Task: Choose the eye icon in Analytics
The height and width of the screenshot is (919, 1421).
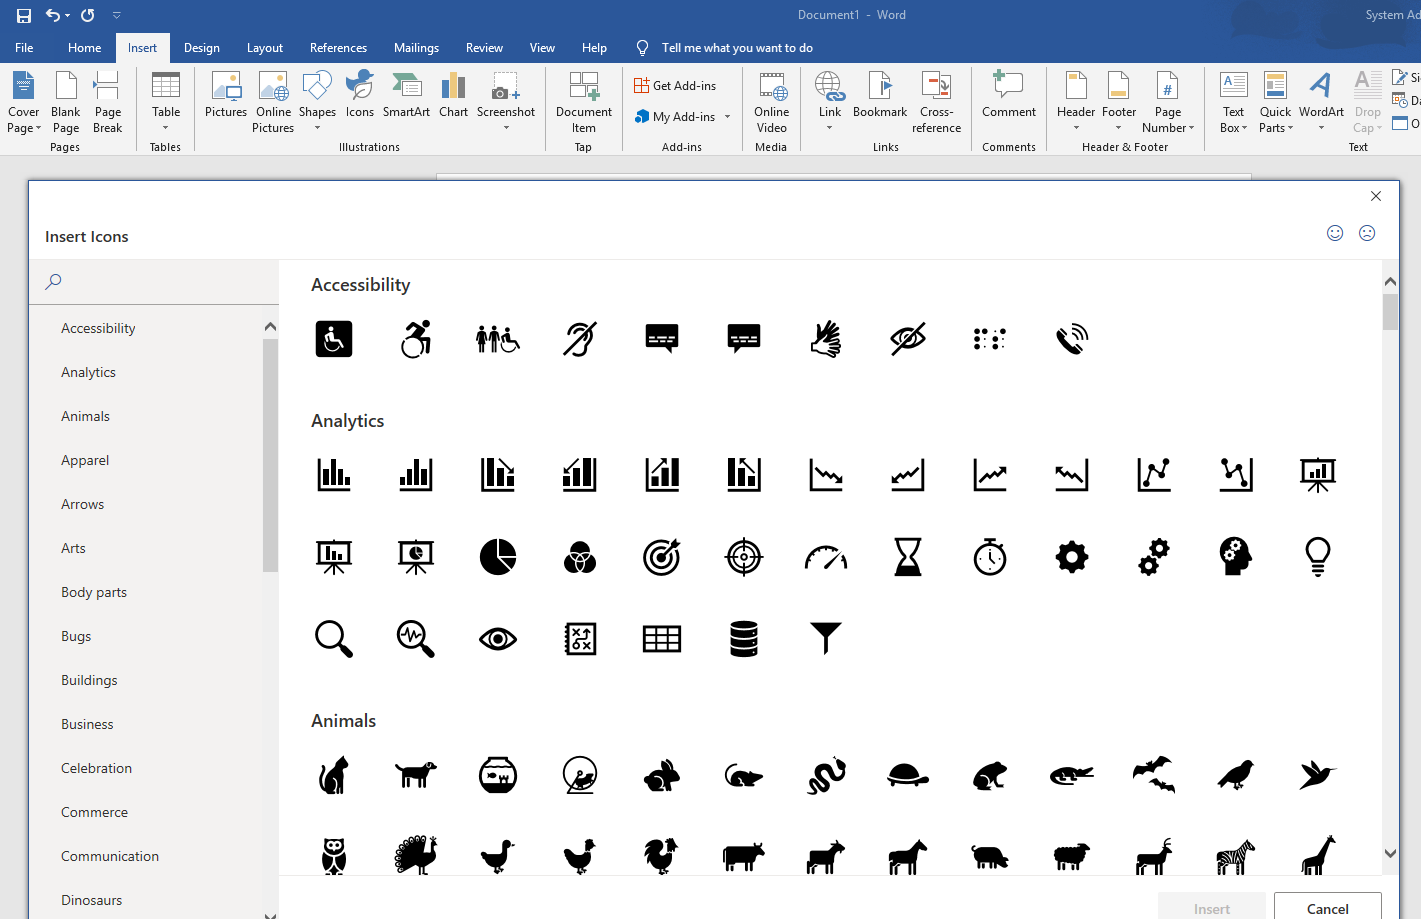Action: 498,639
